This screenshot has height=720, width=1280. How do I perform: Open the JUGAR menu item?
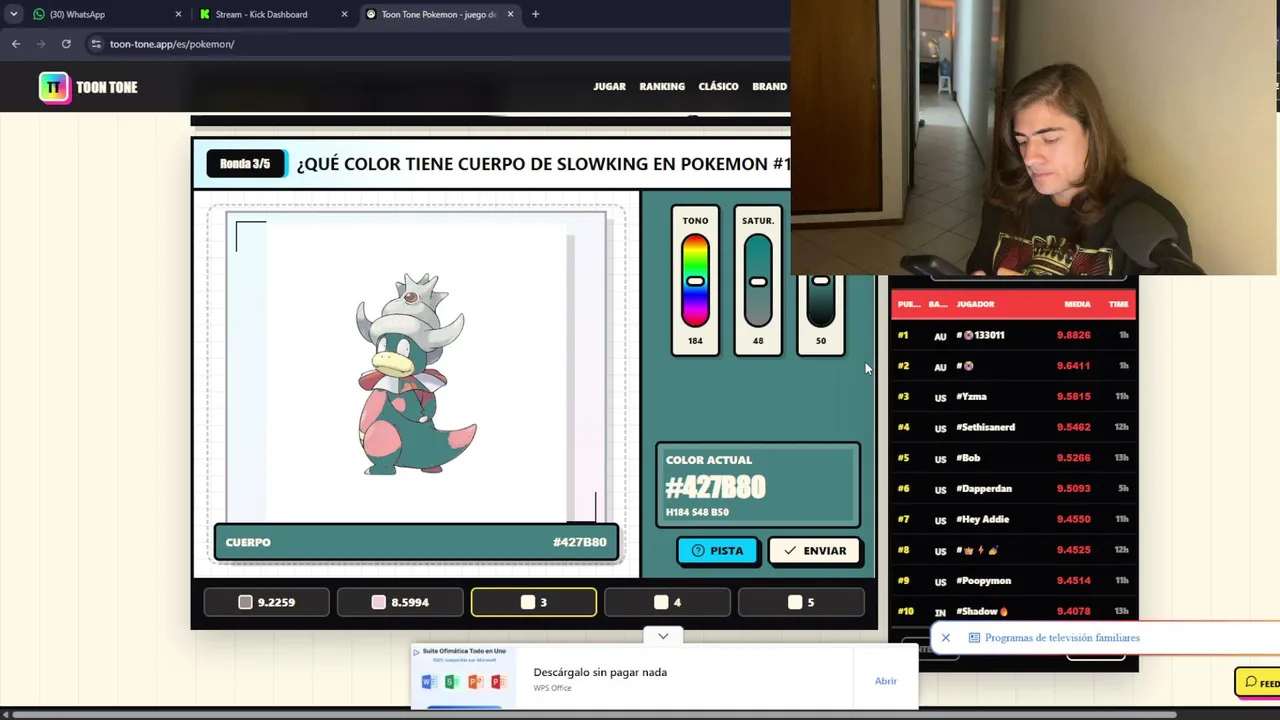tap(609, 87)
